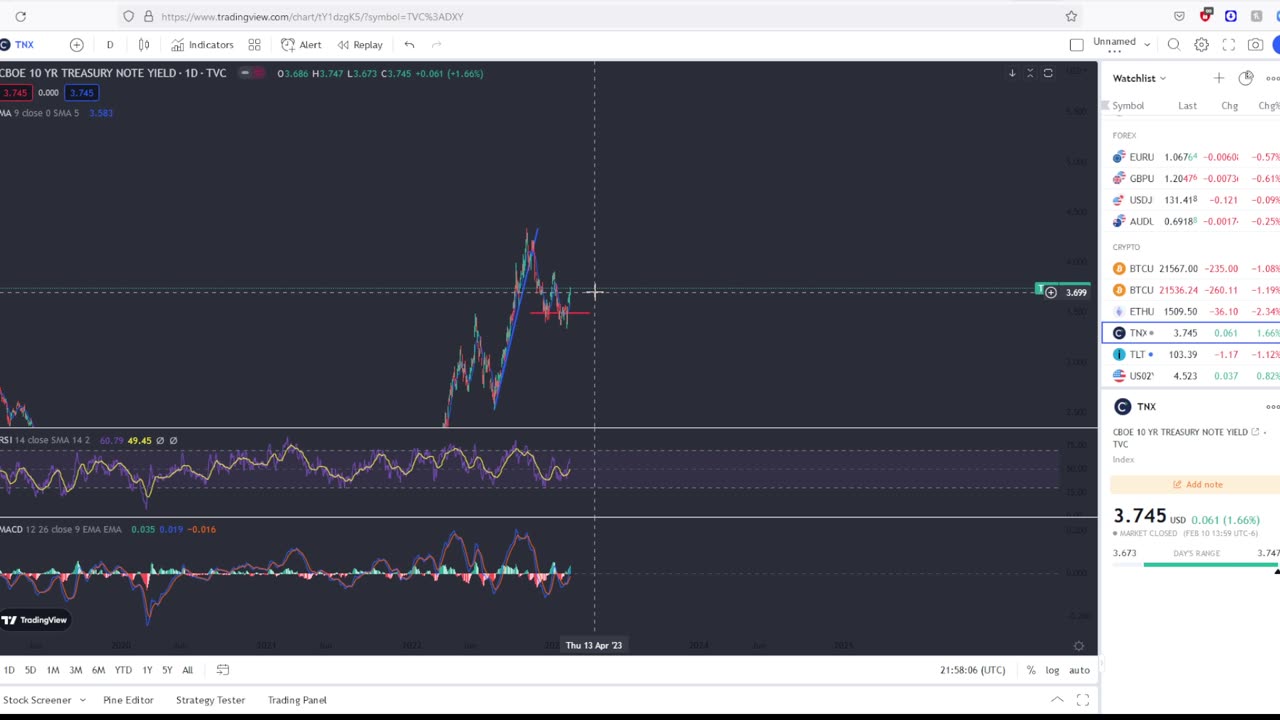Open TNX details panel more menu
The width and height of the screenshot is (1280, 720).
(x=1272, y=407)
